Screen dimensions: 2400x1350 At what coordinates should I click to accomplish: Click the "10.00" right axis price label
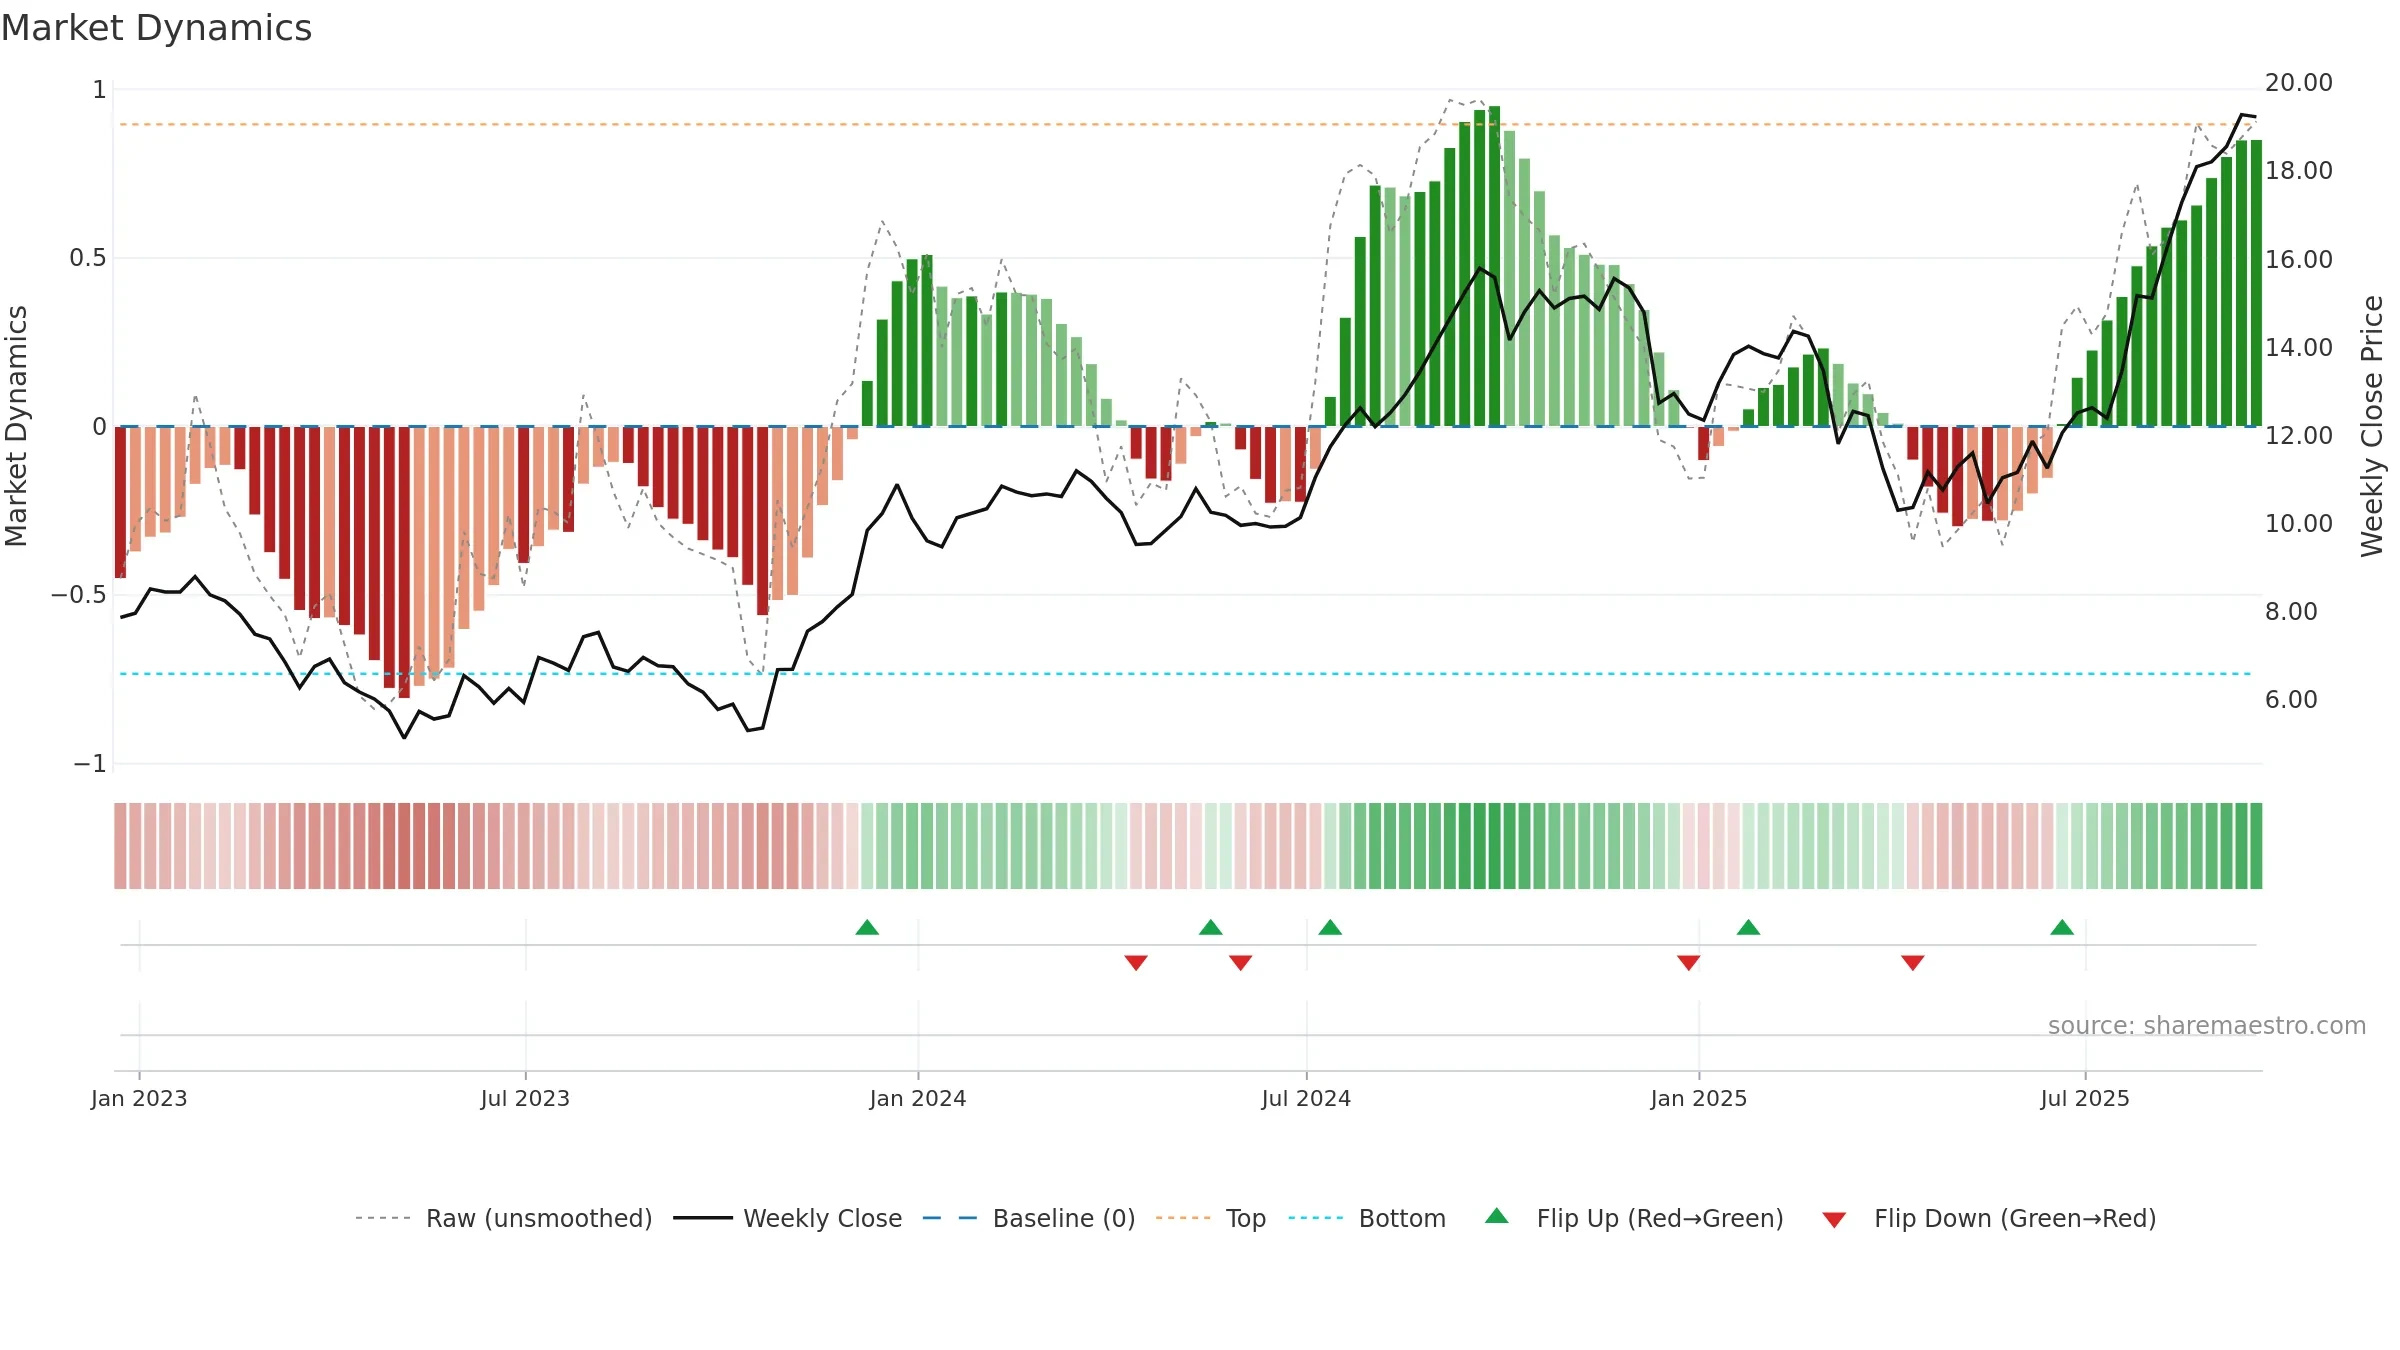[2299, 524]
